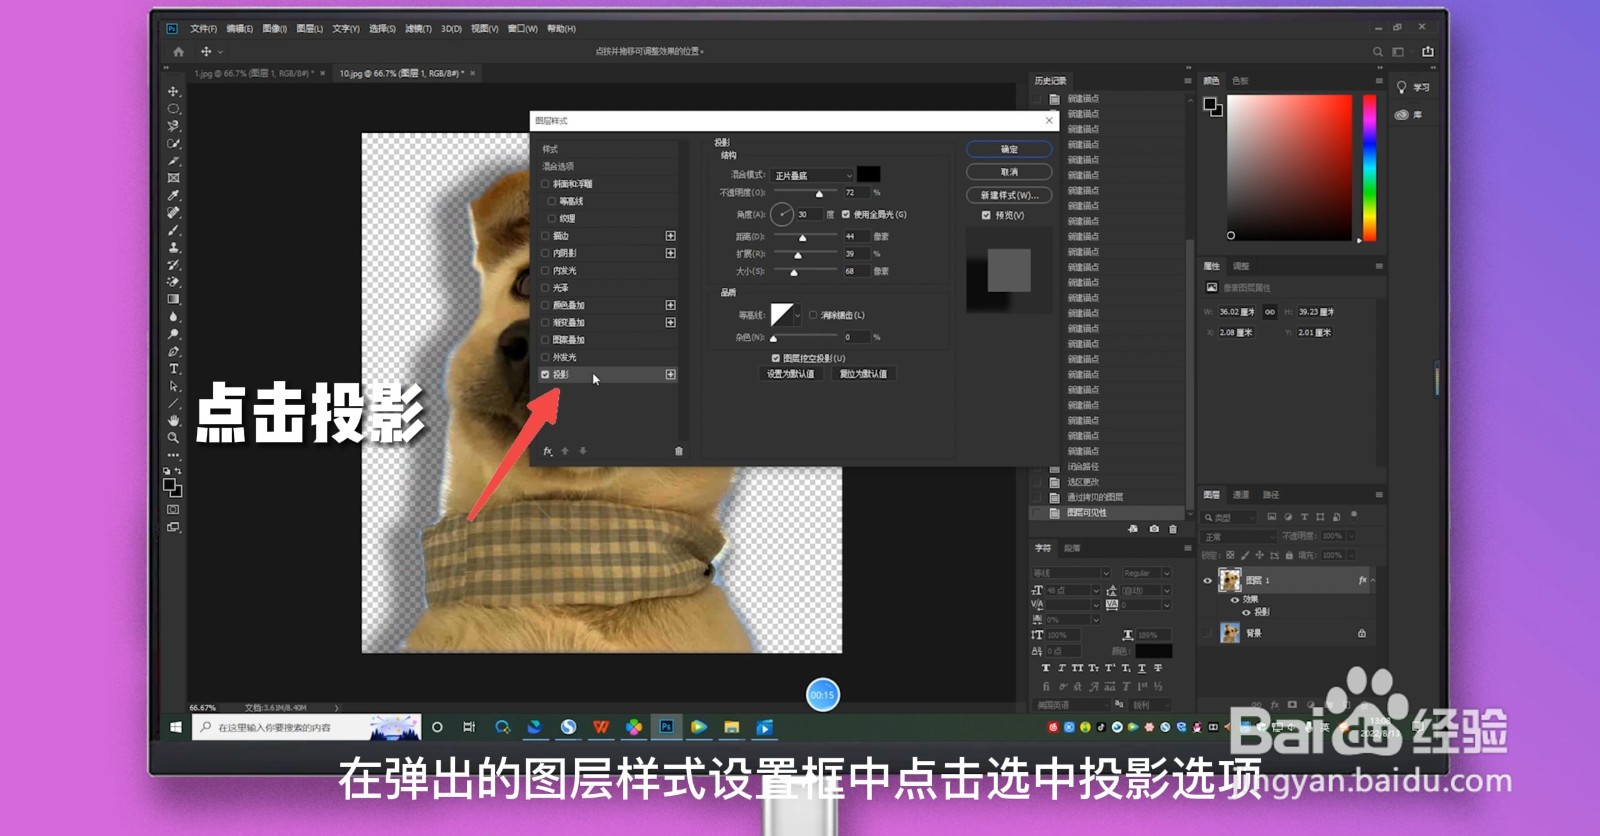Switch to Paragraph tab beside Character
This screenshot has width=1600, height=836.
1072,548
